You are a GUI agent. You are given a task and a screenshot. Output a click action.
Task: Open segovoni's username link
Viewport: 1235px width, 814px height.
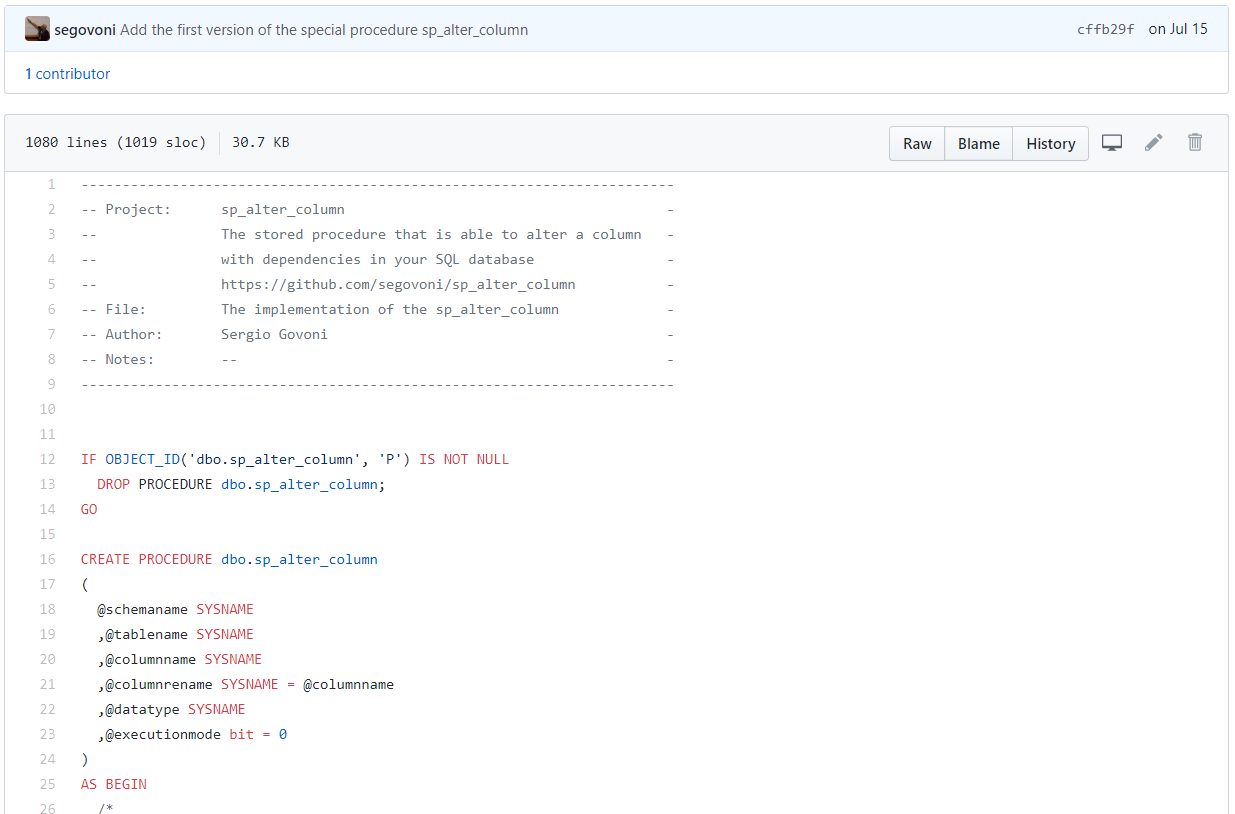85,29
